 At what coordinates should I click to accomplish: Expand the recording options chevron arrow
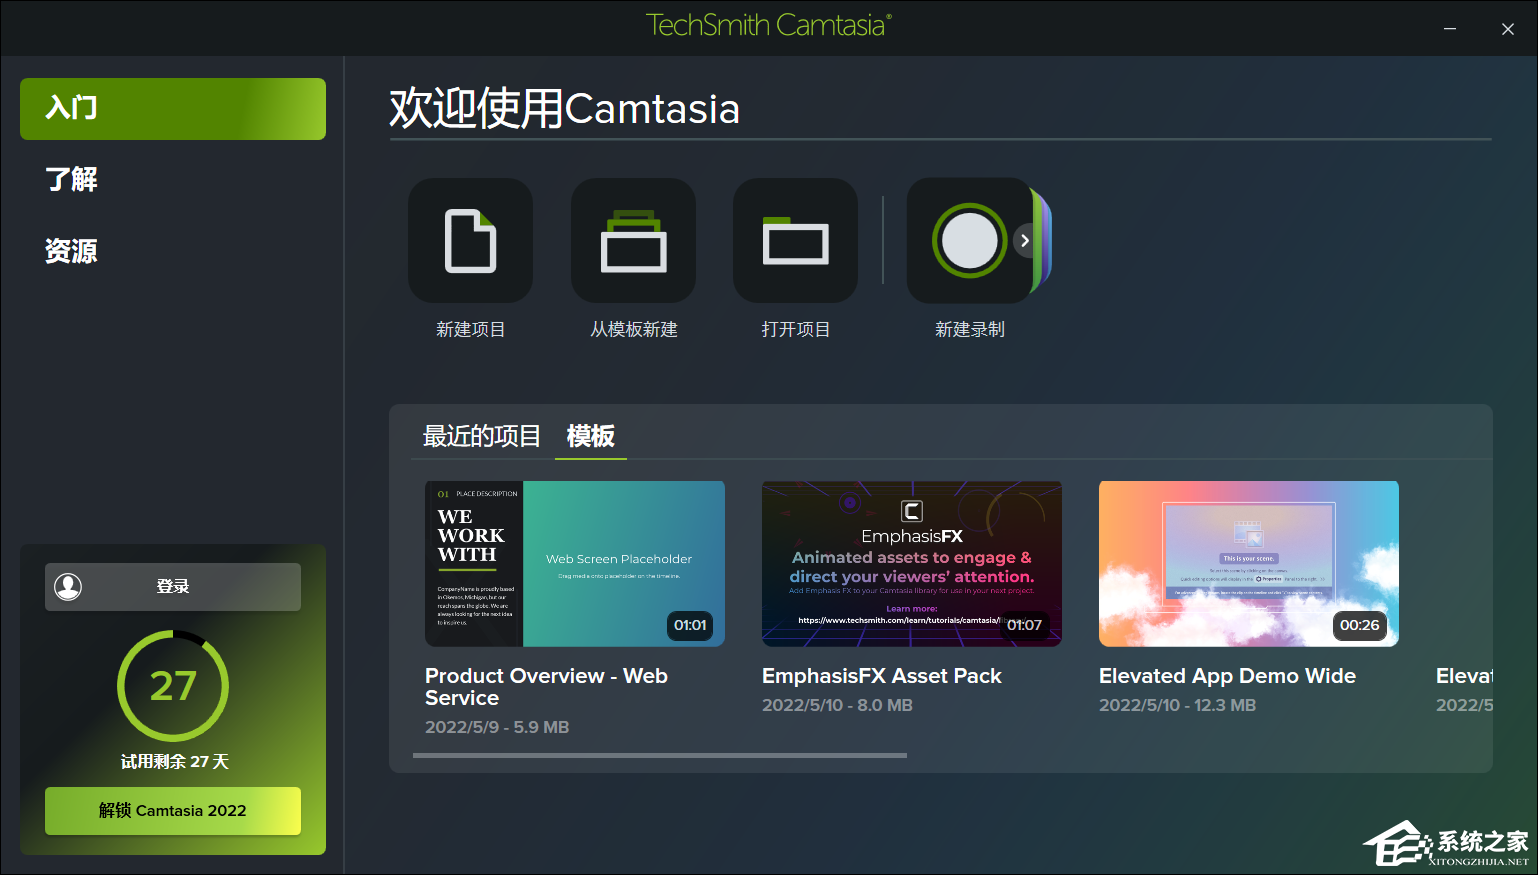tap(1025, 240)
